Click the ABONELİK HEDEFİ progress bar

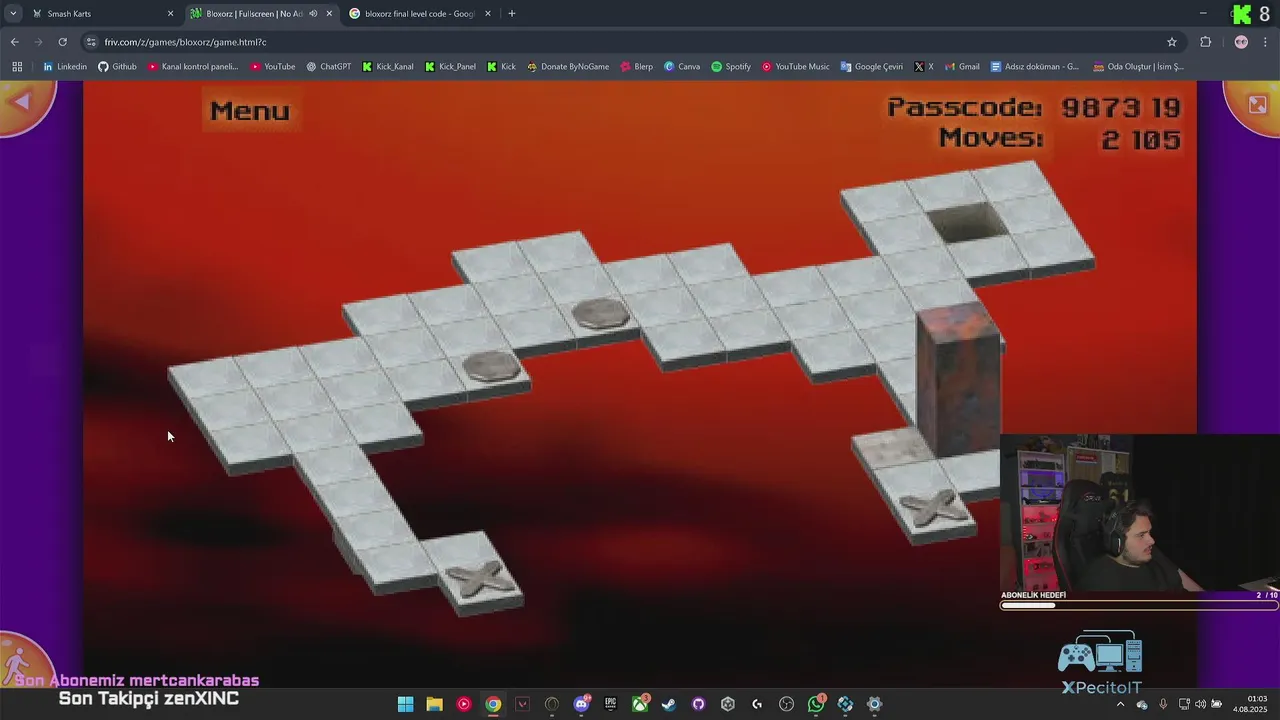coord(1139,605)
